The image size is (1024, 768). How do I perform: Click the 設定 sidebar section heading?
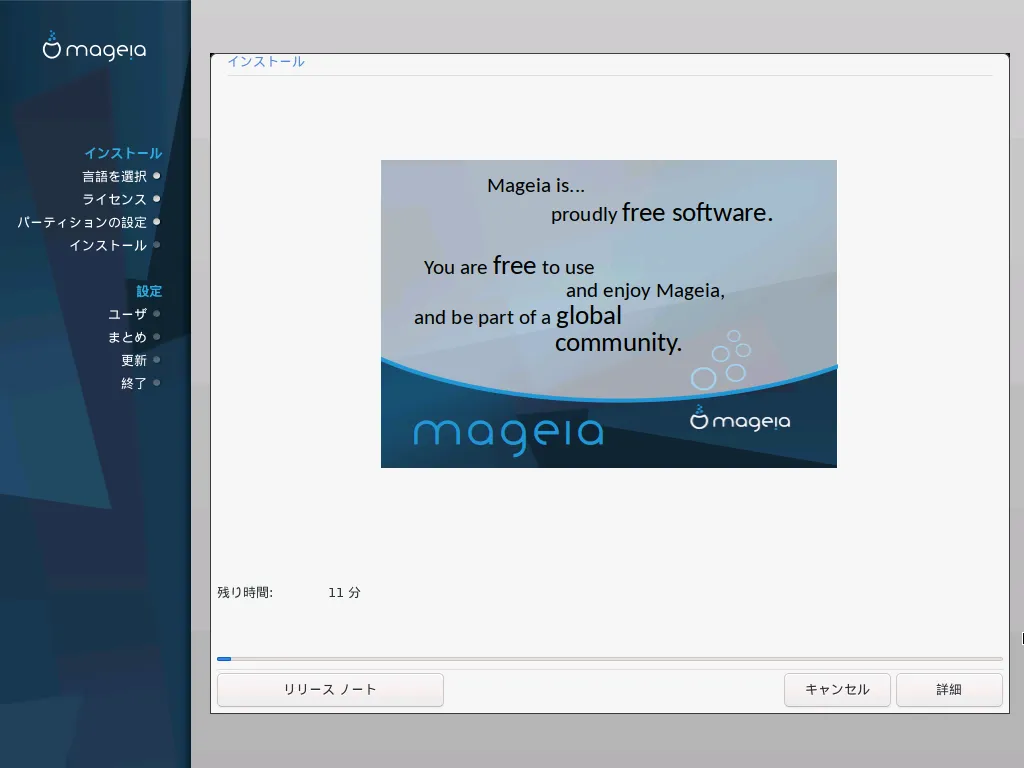149,291
